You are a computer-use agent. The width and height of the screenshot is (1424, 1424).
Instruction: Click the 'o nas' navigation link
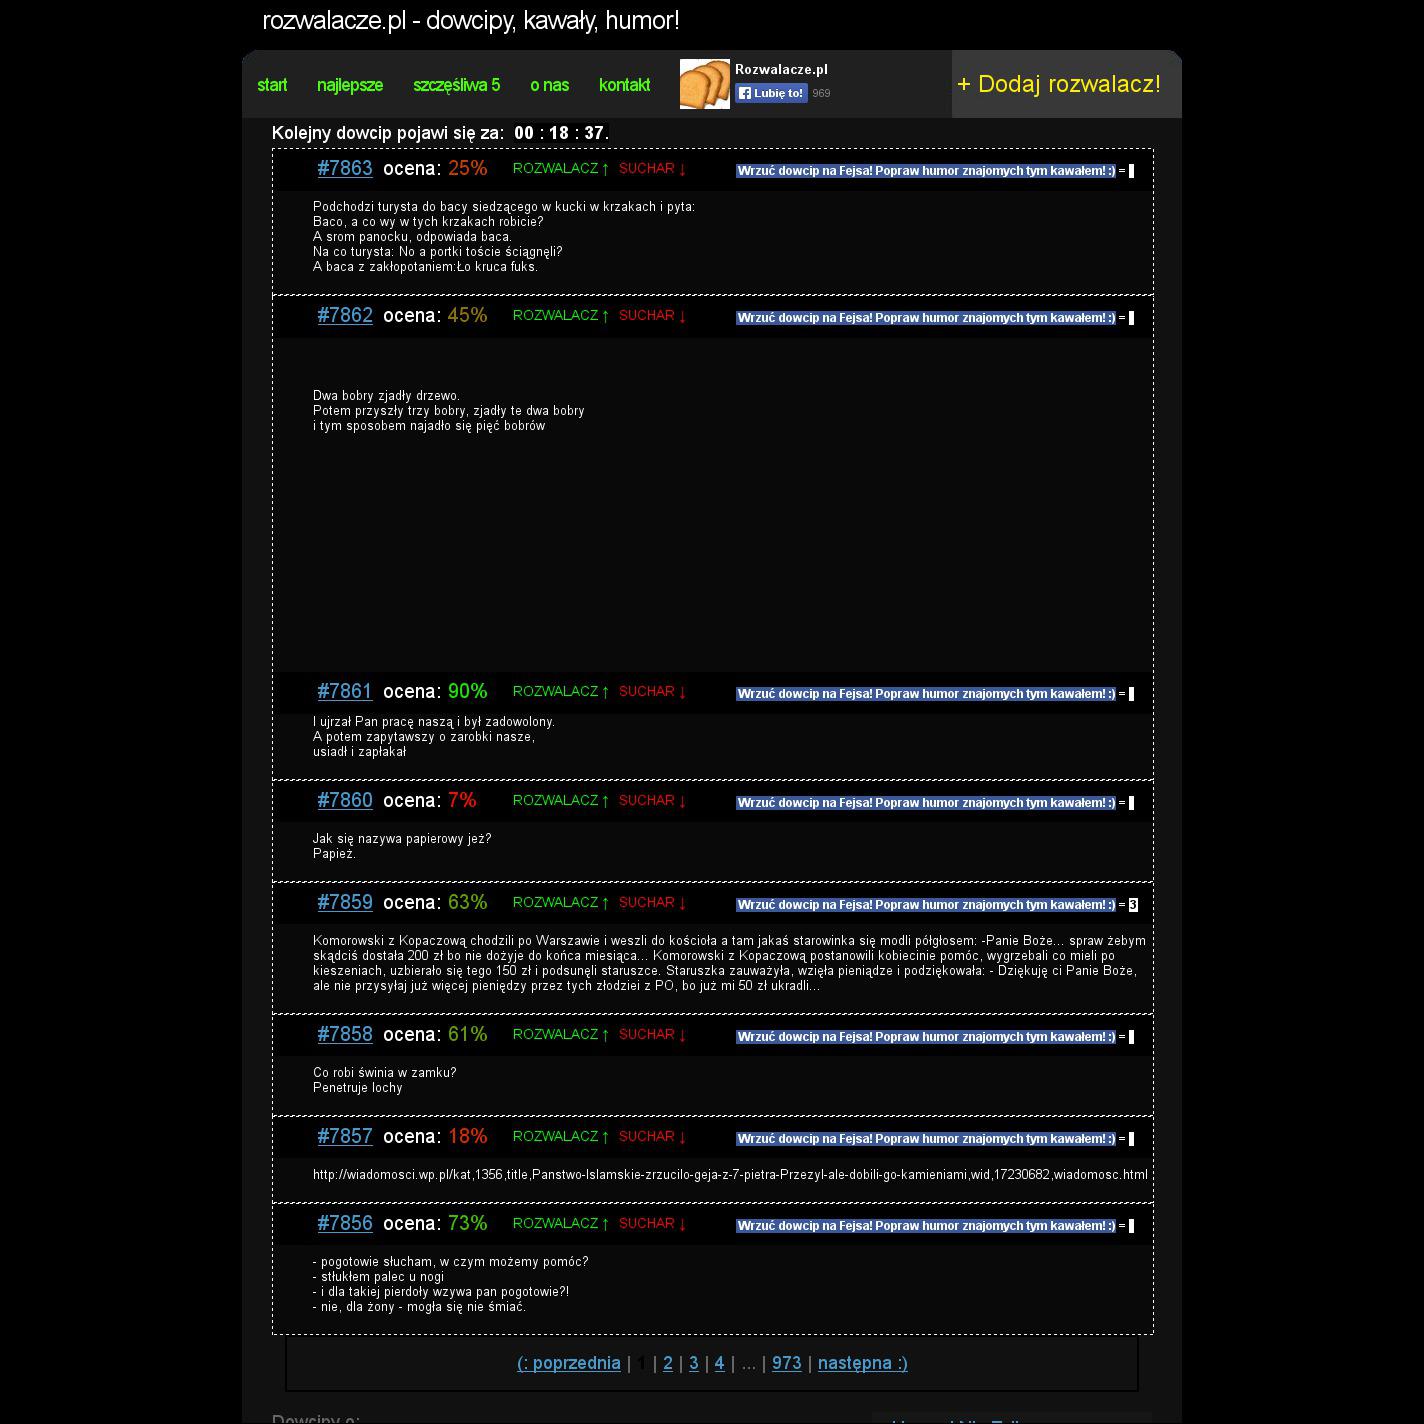(549, 85)
